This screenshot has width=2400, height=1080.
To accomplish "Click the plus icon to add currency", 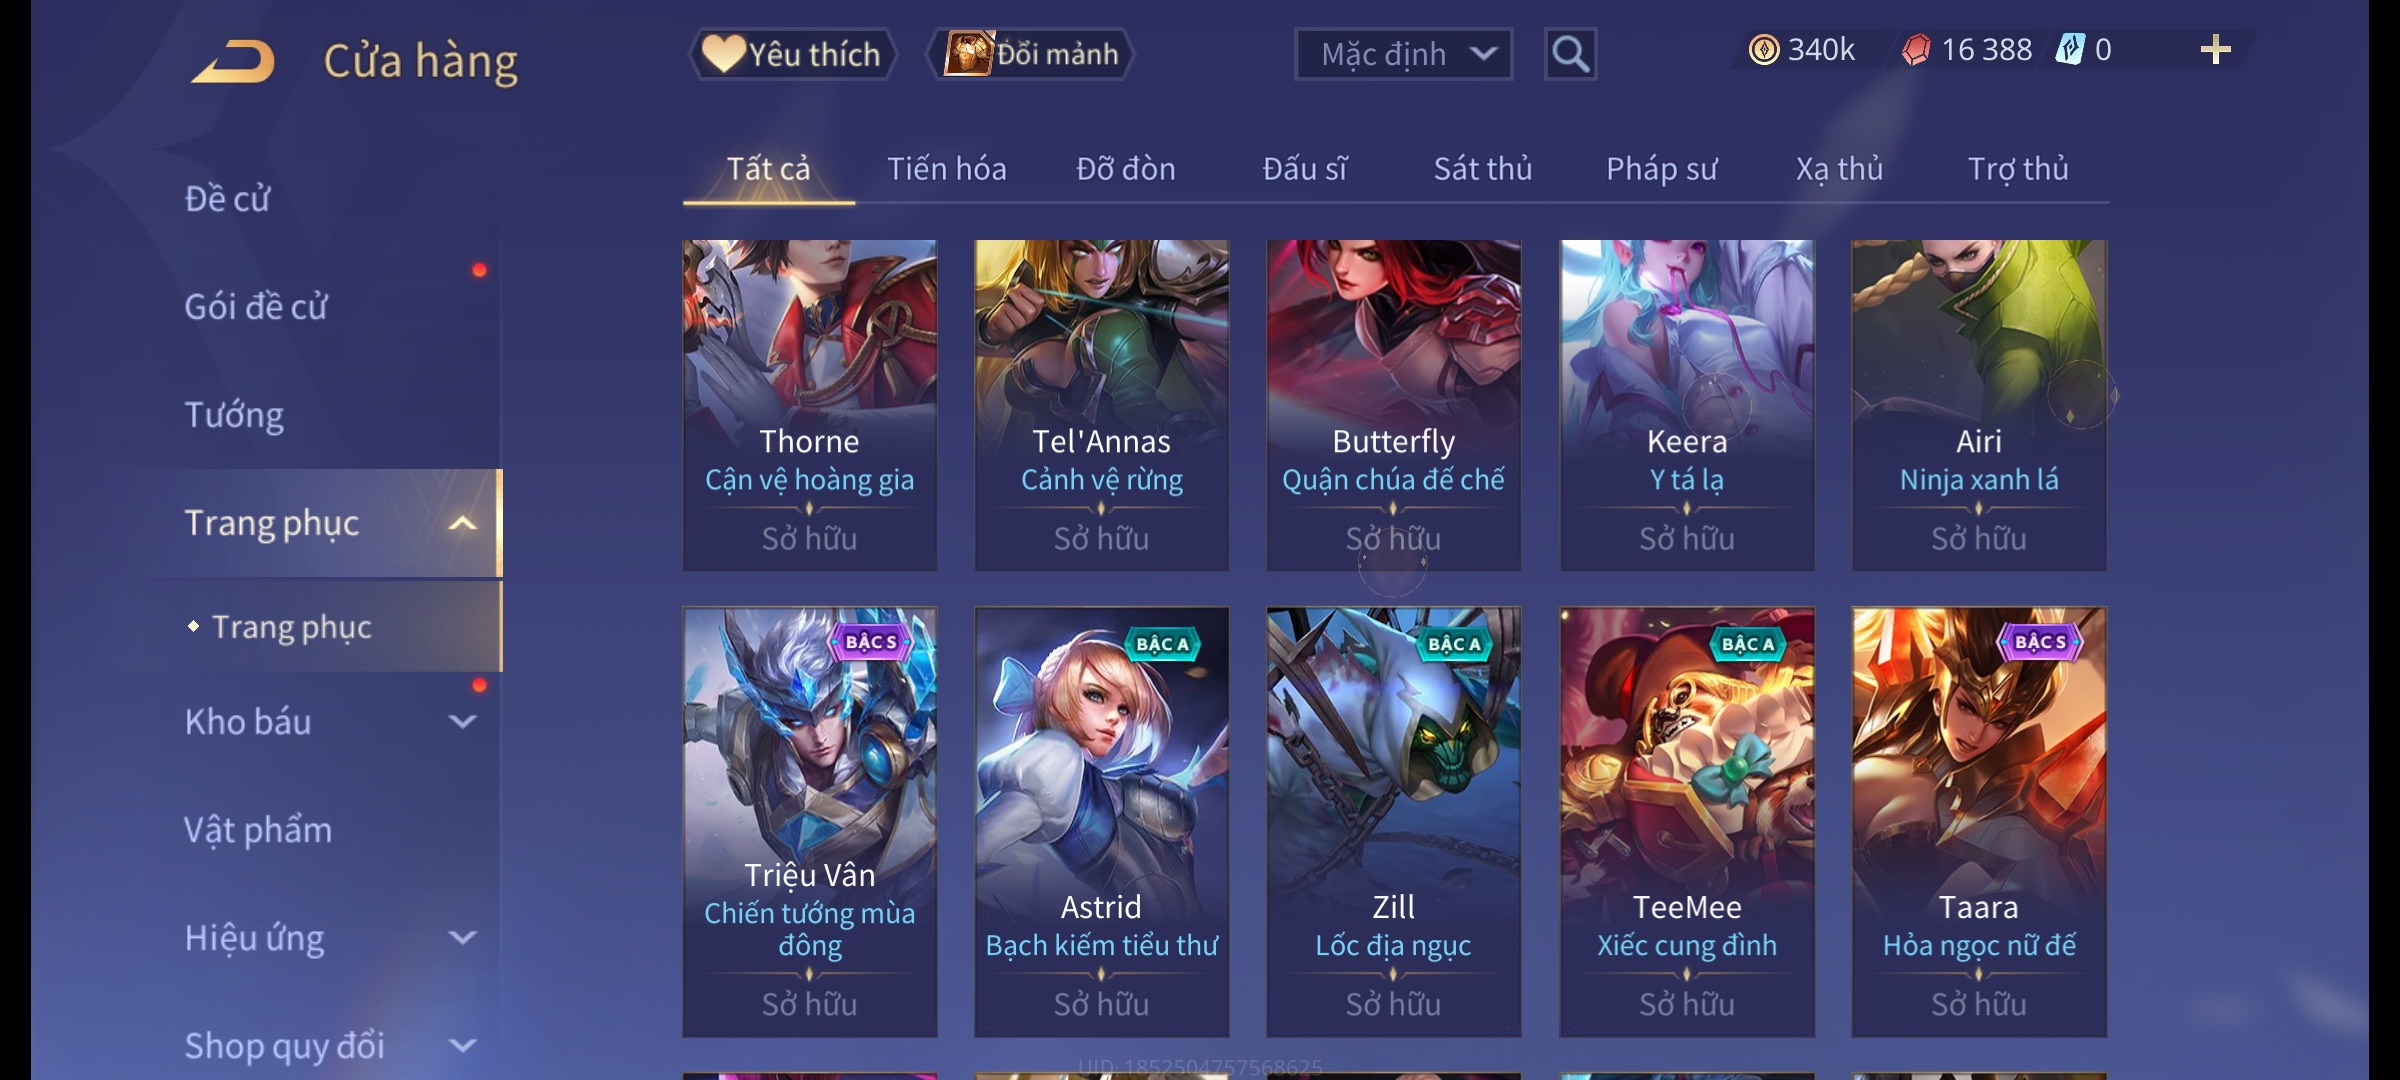I will click(2215, 50).
